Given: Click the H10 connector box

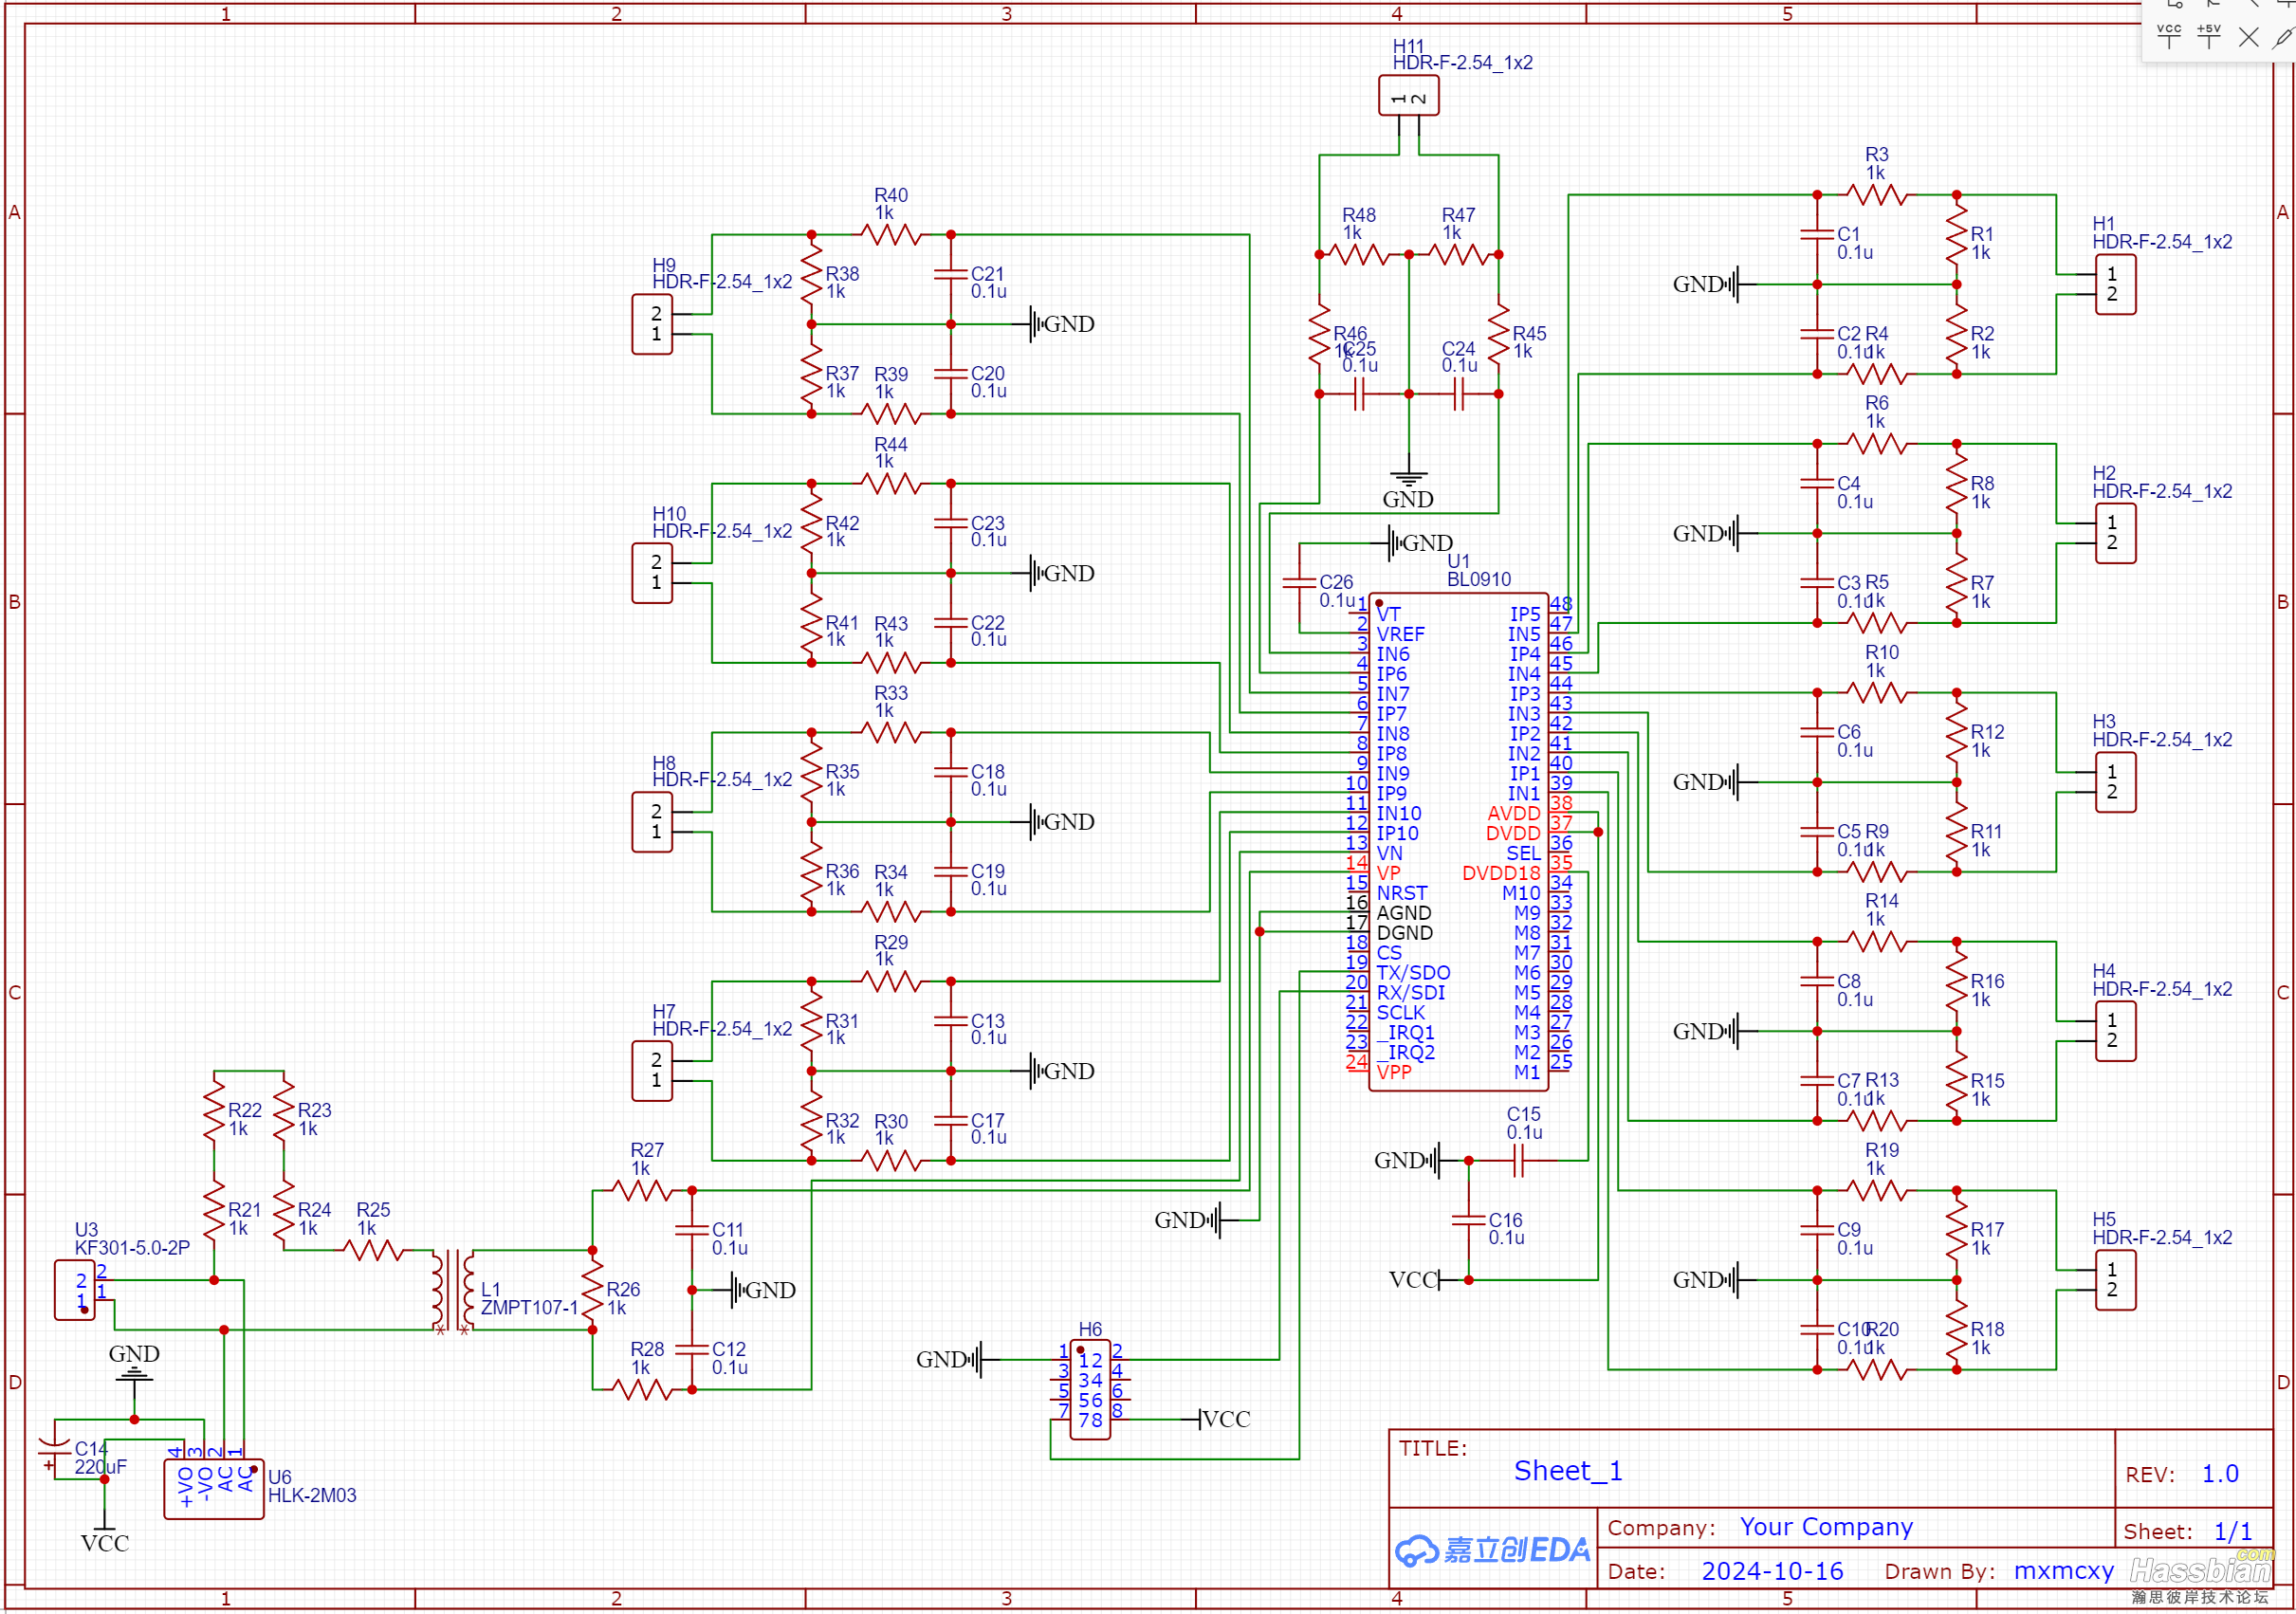Looking at the screenshot, I should tap(652, 573).
